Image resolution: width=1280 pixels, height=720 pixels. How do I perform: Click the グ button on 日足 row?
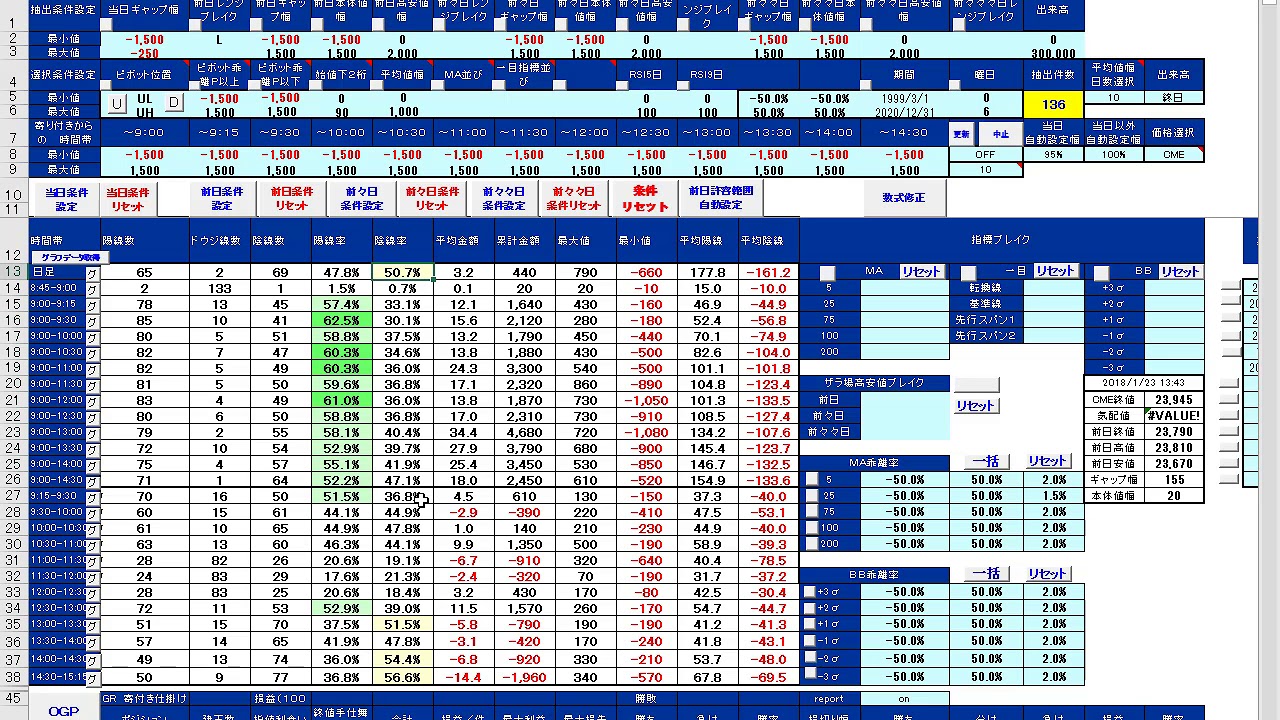[x=92, y=273]
